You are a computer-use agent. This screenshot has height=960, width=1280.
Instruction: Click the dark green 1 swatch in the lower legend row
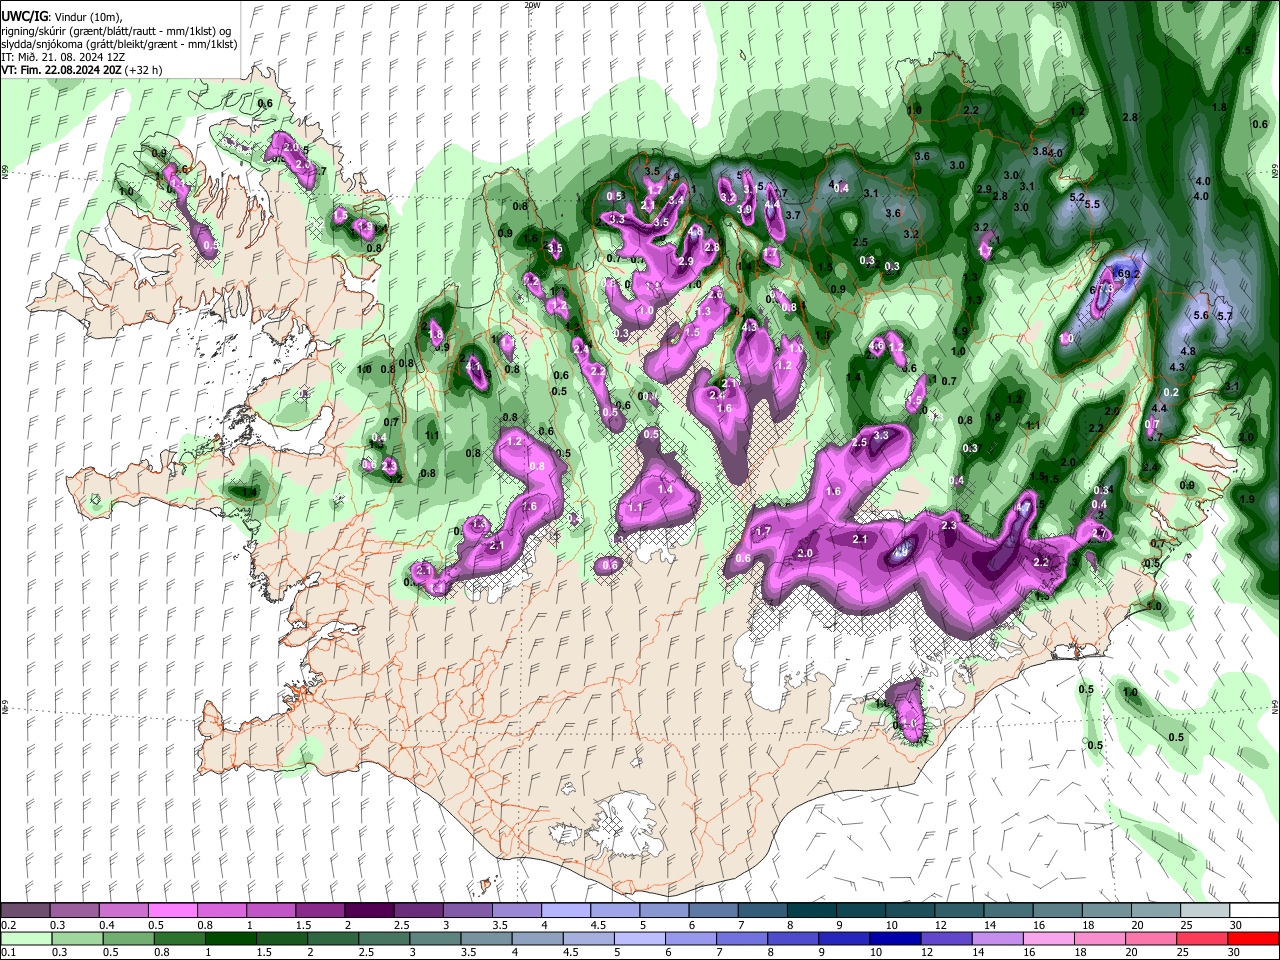(230, 938)
